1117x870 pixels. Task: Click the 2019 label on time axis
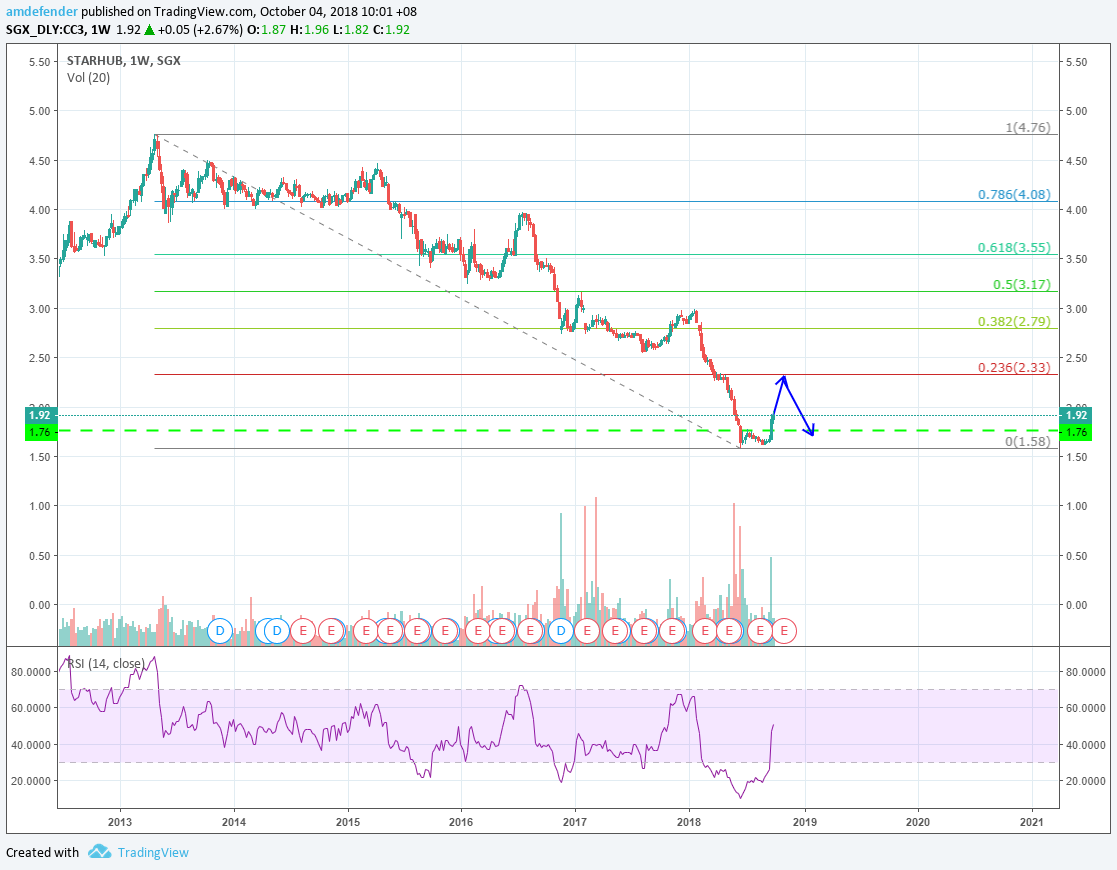pos(804,820)
